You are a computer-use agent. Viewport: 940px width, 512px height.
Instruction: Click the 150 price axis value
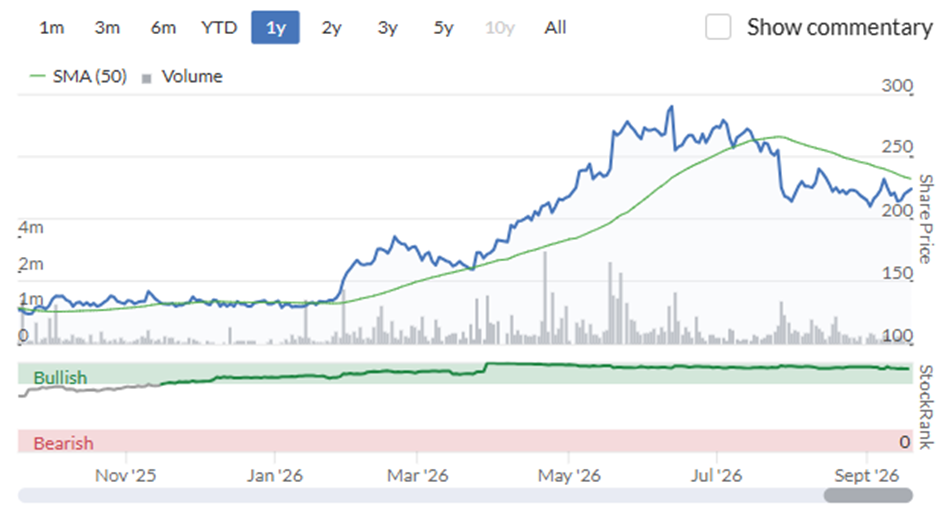[x=897, y=273]
